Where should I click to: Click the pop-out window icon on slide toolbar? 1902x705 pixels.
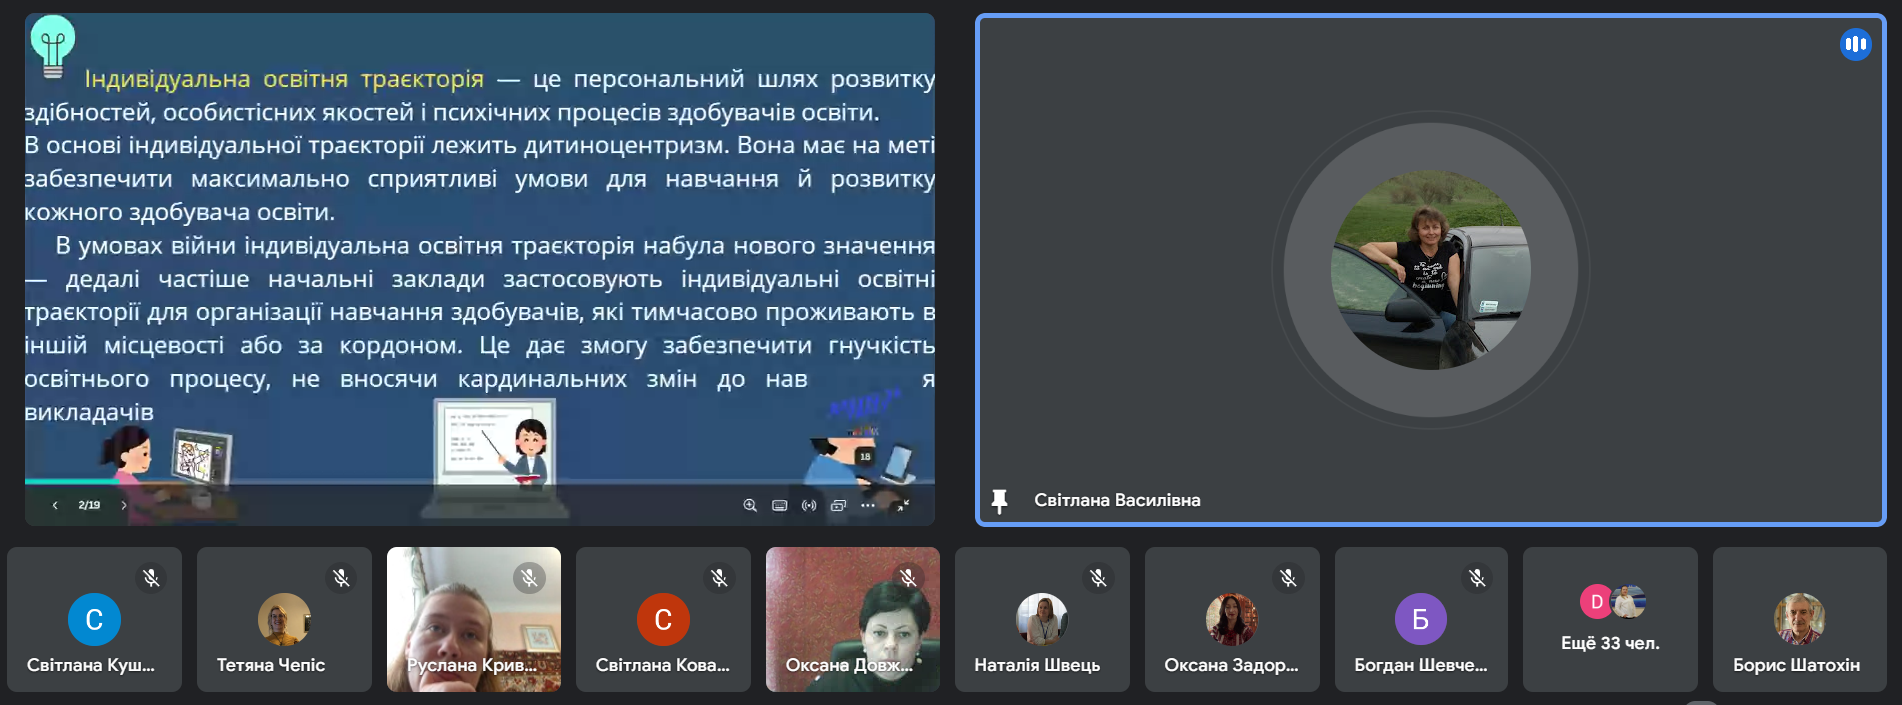click(x=838, y=506)
